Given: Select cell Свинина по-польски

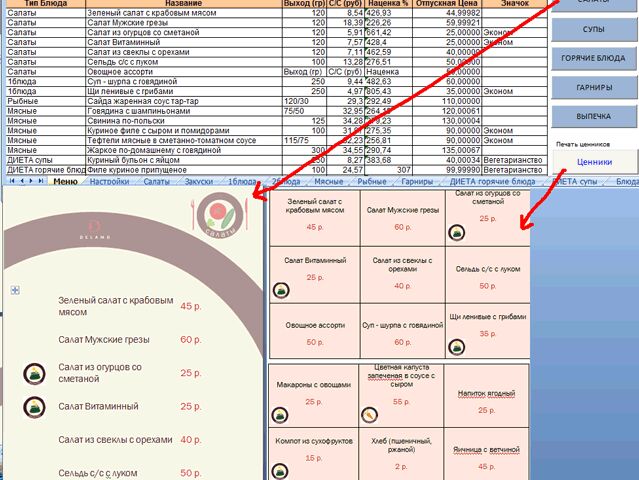Looking at the screenshot, I should [184, 121].
